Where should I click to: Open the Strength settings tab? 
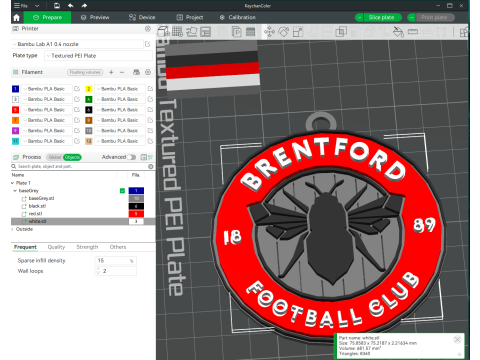click(x=87, y=247)
